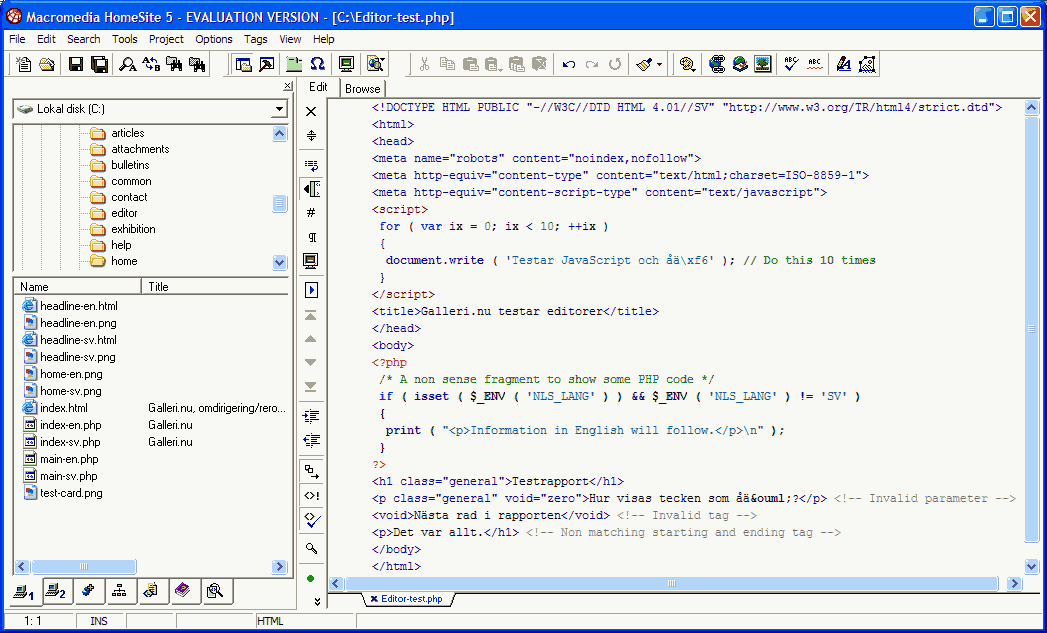Viewport: 1047px width, 633px height.
Task: Open the Tags menu
Action: tap(256, 39)
